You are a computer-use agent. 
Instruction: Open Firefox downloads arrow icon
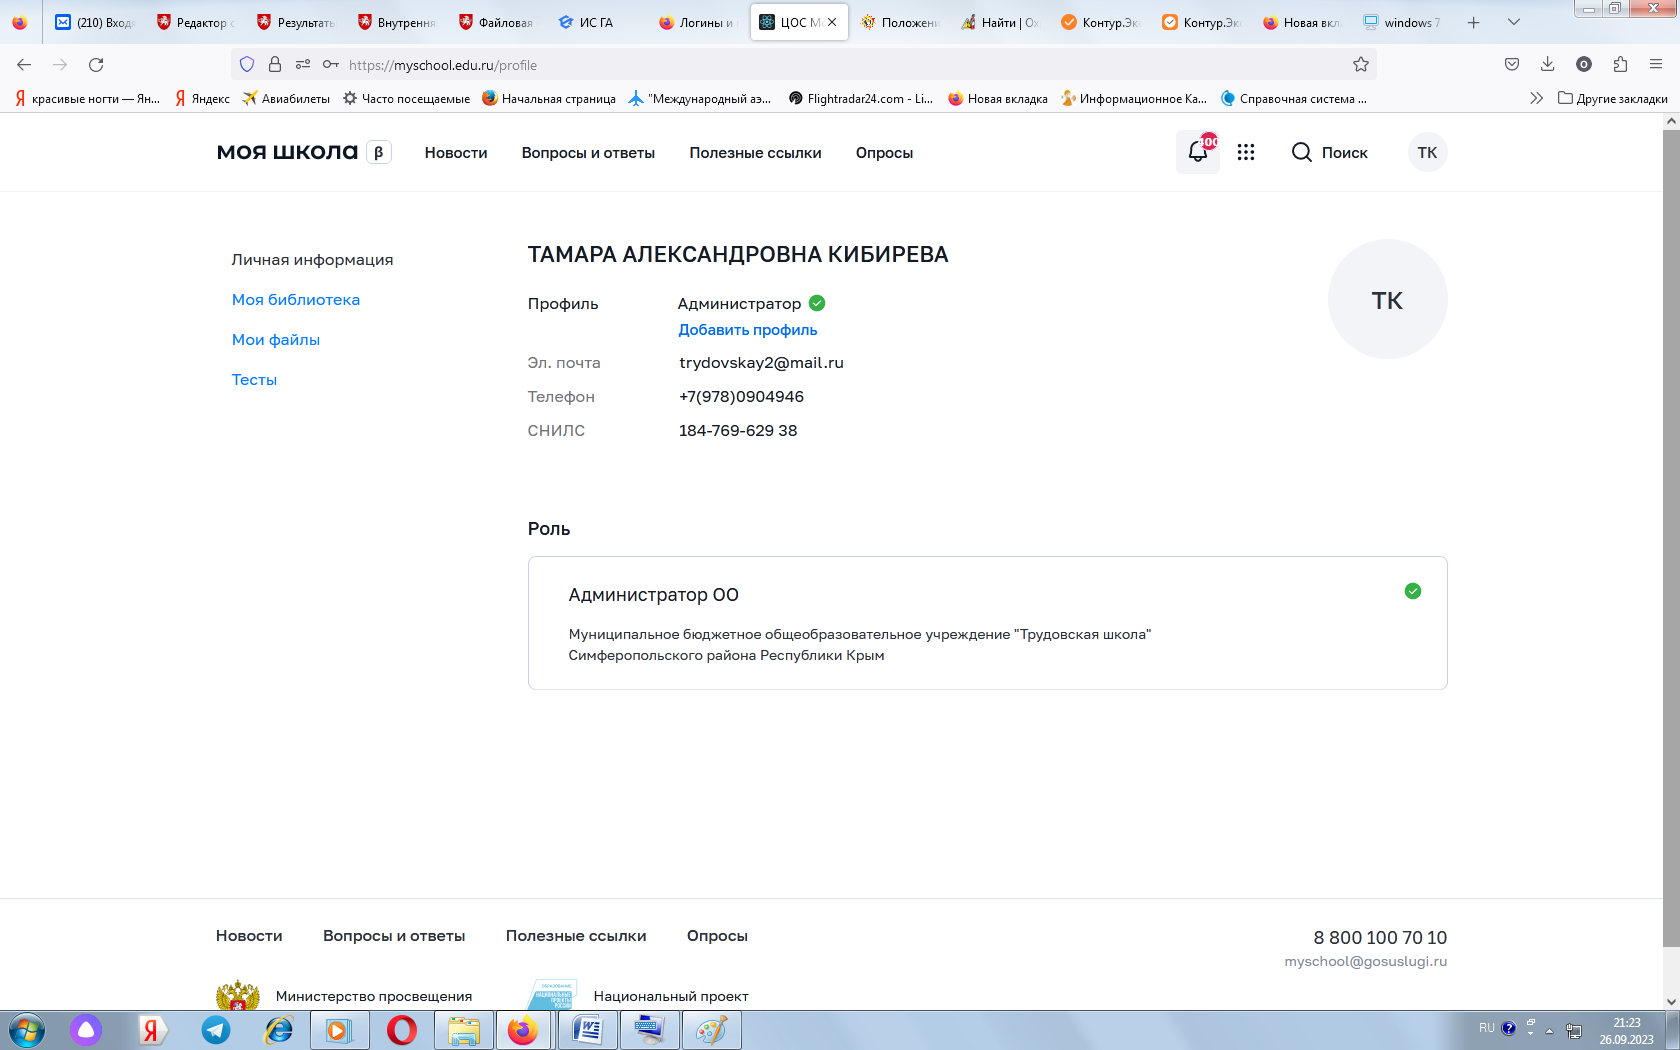point(1547,65)
